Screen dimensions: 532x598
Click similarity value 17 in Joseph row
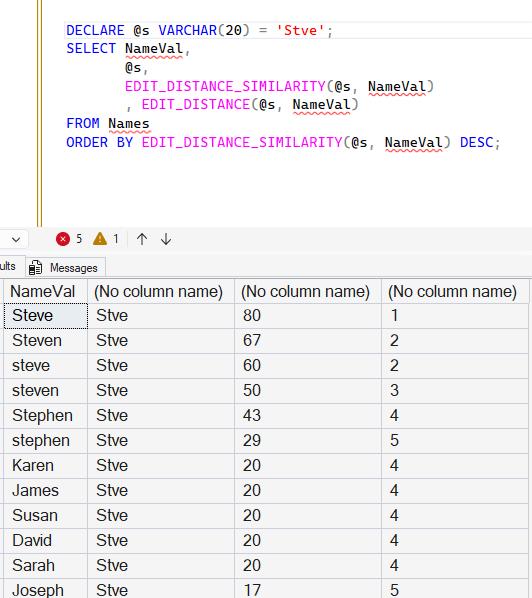click(x=308, y=588)
